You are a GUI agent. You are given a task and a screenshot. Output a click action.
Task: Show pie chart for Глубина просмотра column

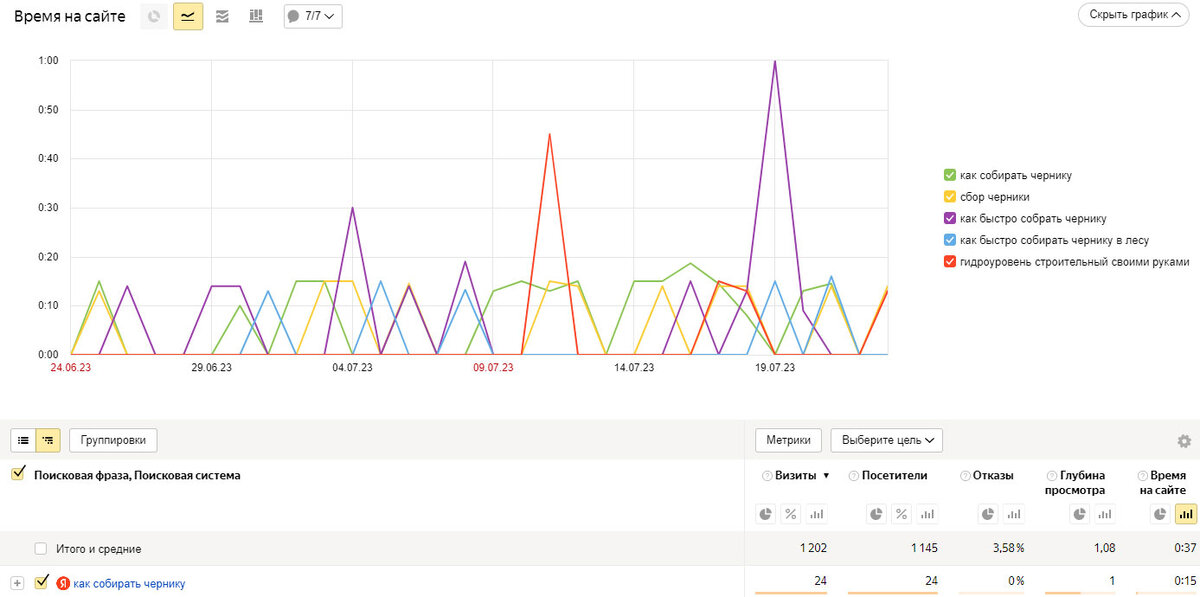[x=1080, y=514]
